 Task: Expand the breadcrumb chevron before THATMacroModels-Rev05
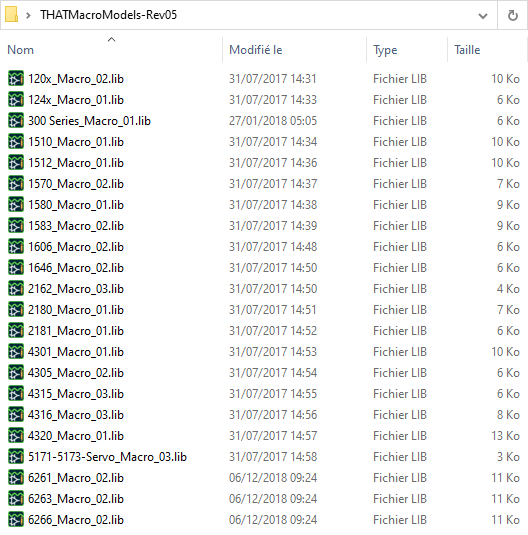(28, 15)
